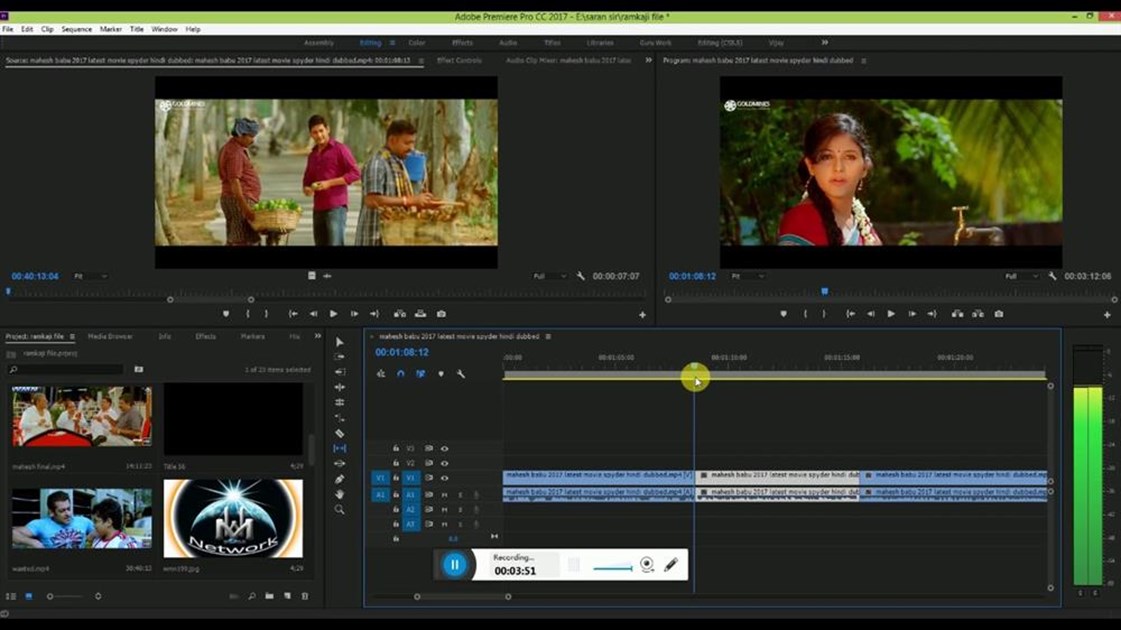Select the Pen tool
The width and height of the screenshot is (1121, 630).
pos(340,479)
